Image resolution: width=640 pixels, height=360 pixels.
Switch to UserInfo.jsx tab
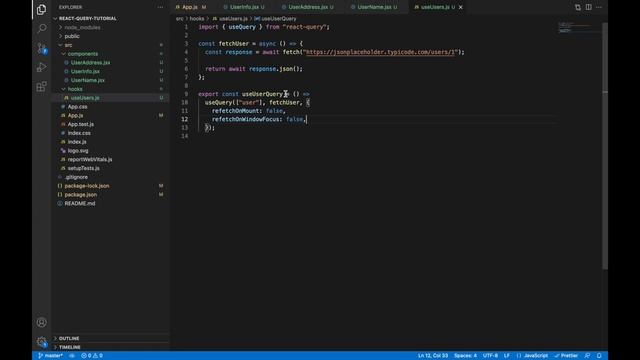tap(244, 7)
